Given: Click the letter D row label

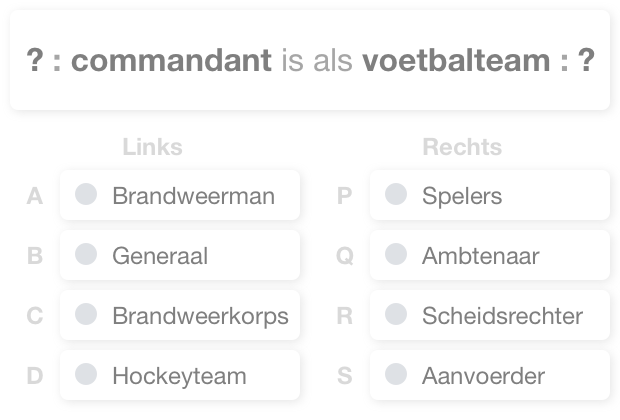Looking at the screenshot, I should click(35, 376).
